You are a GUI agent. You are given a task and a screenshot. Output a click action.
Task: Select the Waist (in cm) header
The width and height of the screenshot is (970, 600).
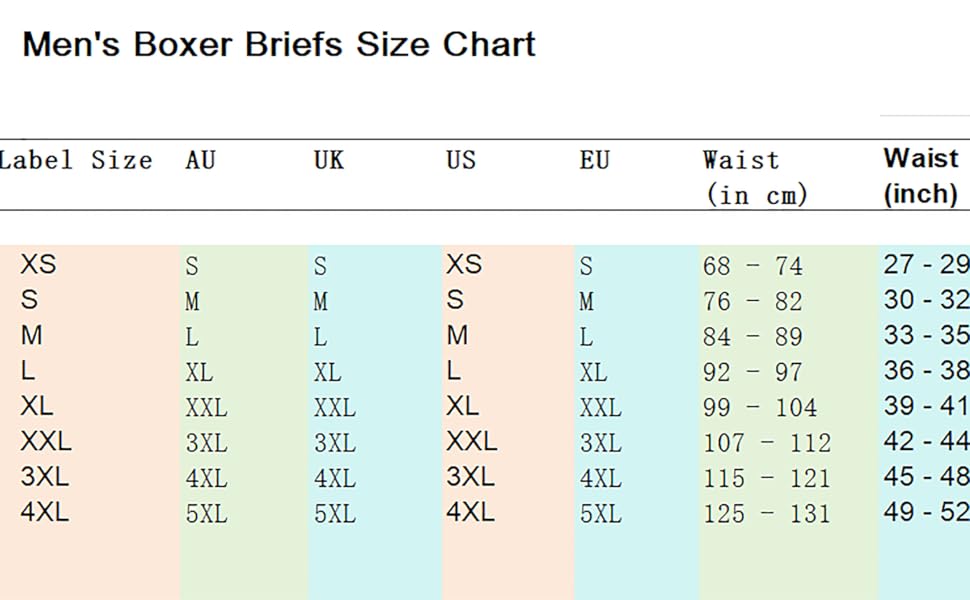click(755, 178)
